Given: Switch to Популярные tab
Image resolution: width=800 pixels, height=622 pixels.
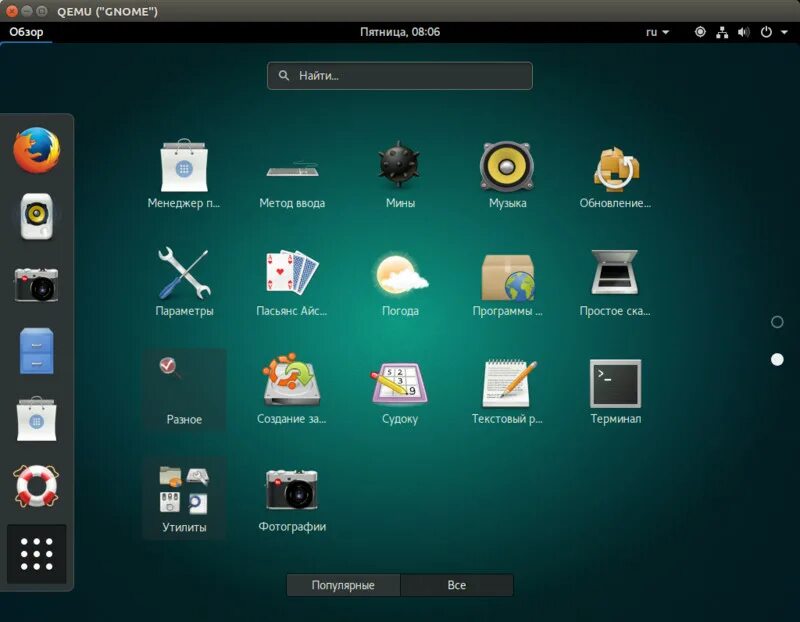Looking at the screenshot, I should (343, 585).
